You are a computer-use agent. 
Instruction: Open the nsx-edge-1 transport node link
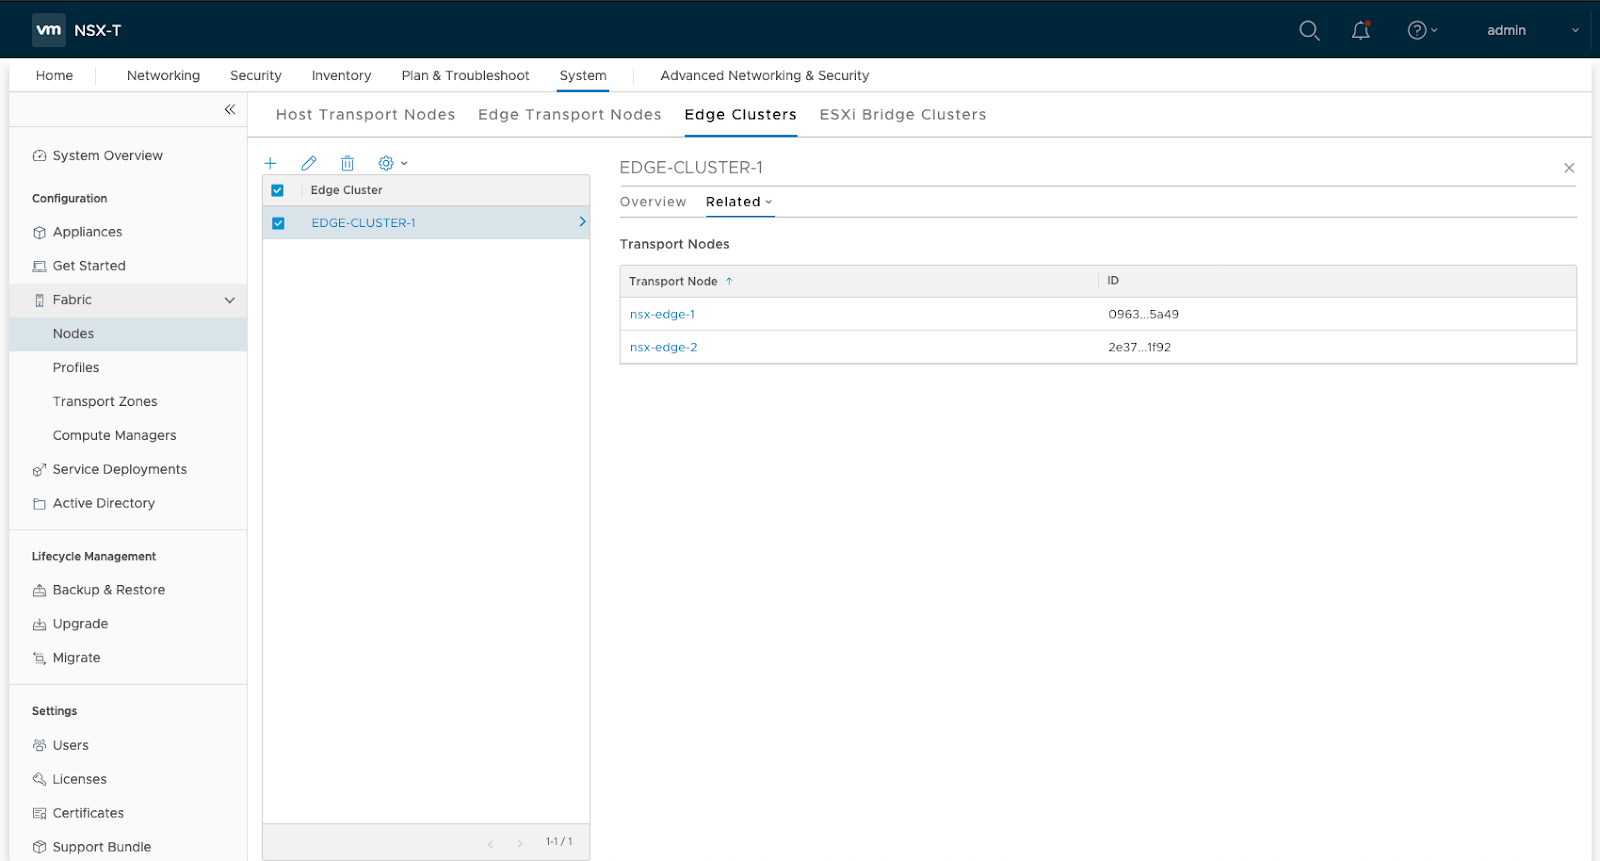[662, 314]
